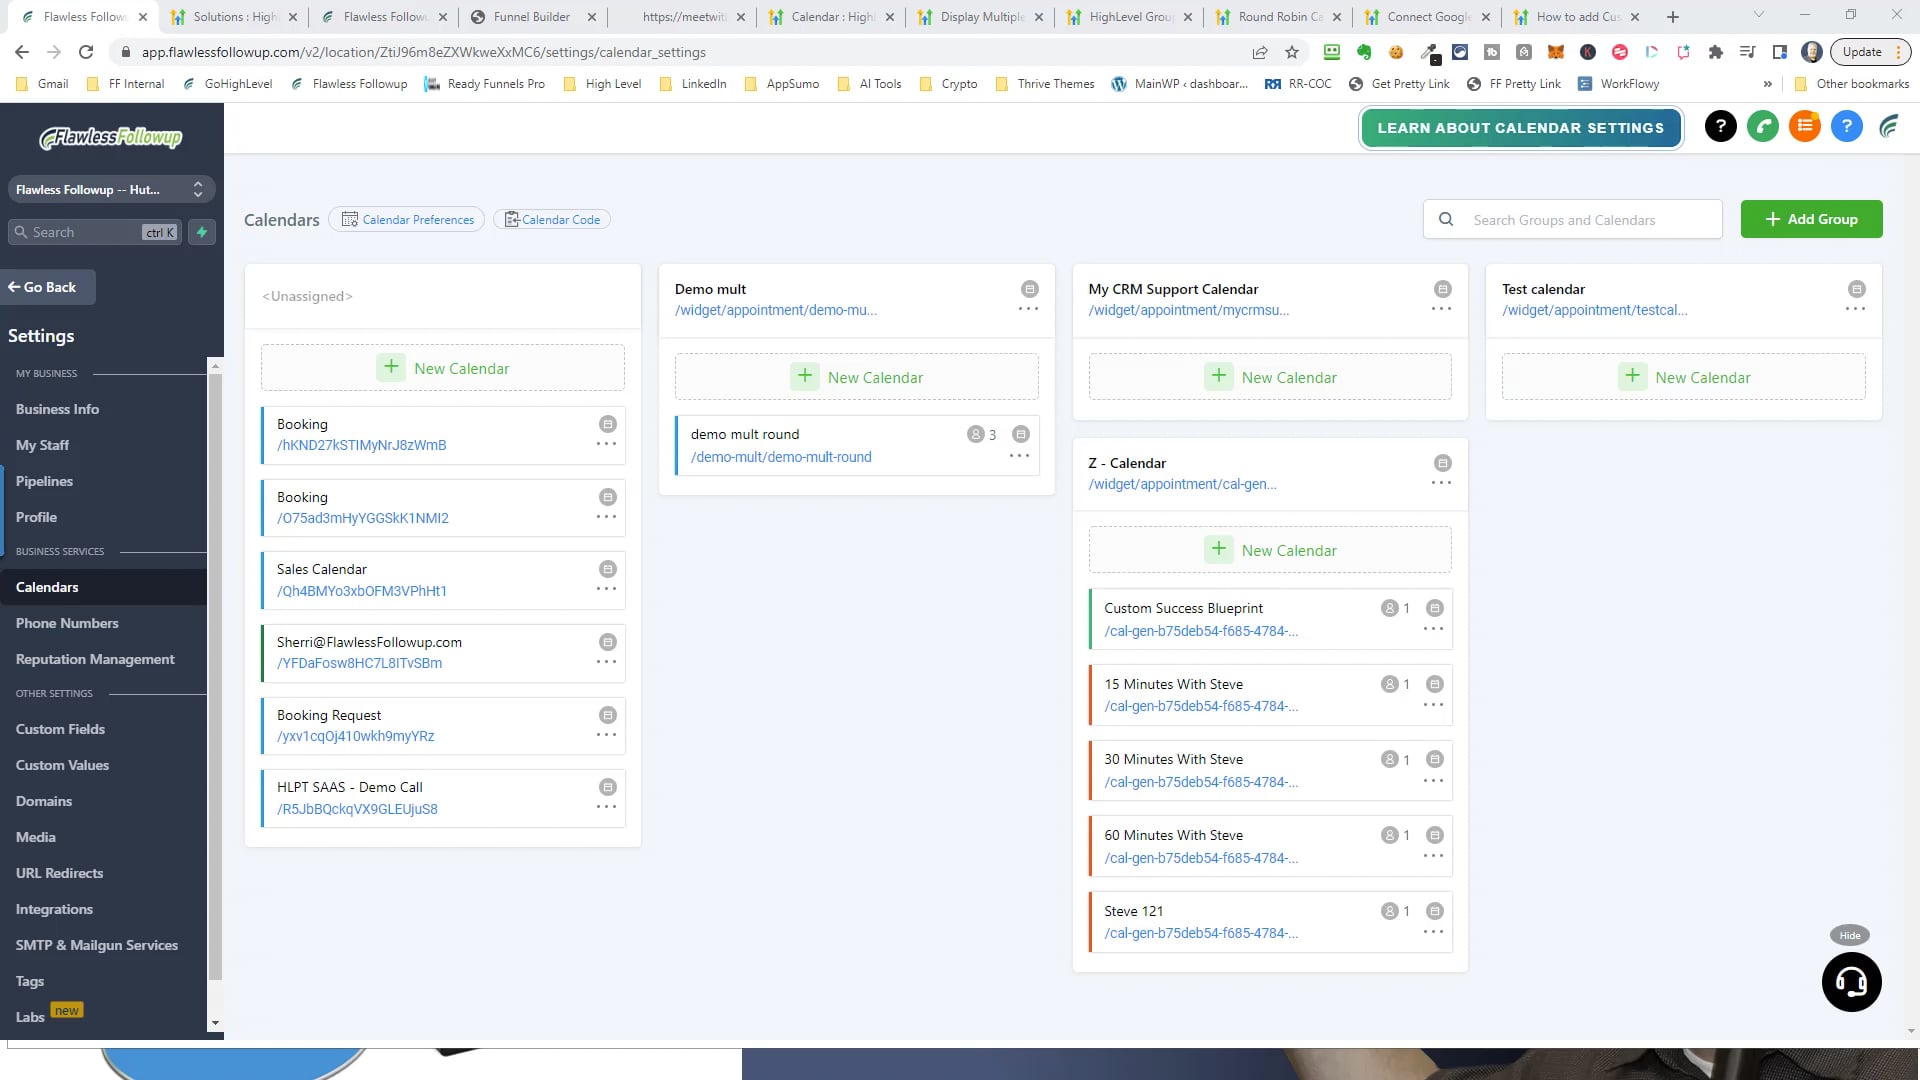Select Integrations in the settings sidebar
This screenshot has width=1920, height=1080.
tap(54, 909)
